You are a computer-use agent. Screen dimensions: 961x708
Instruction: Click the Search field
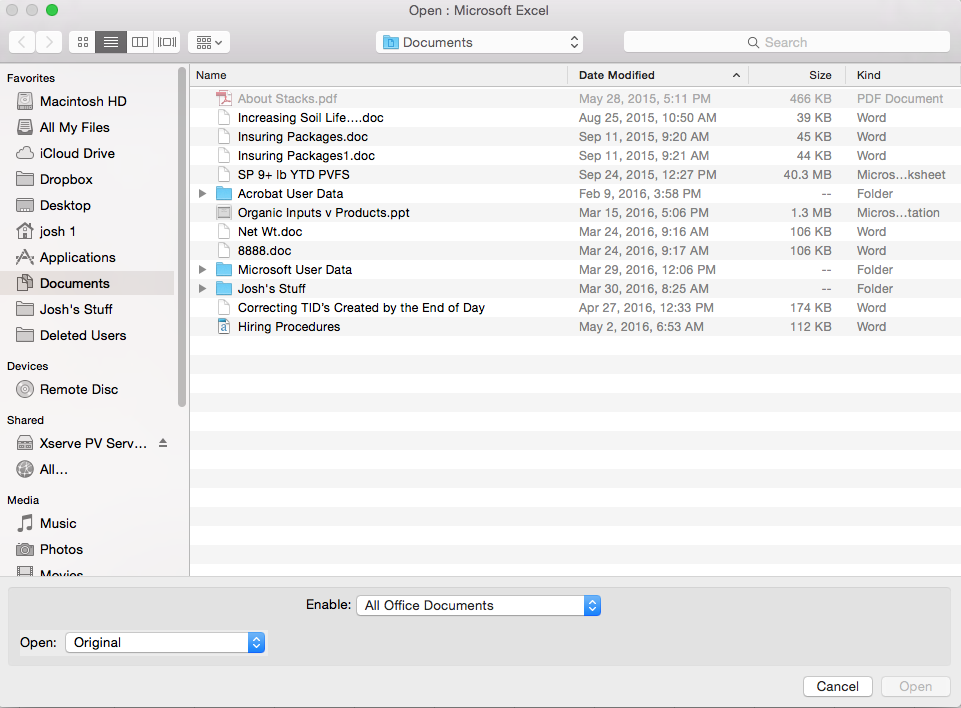click(787, 42)
